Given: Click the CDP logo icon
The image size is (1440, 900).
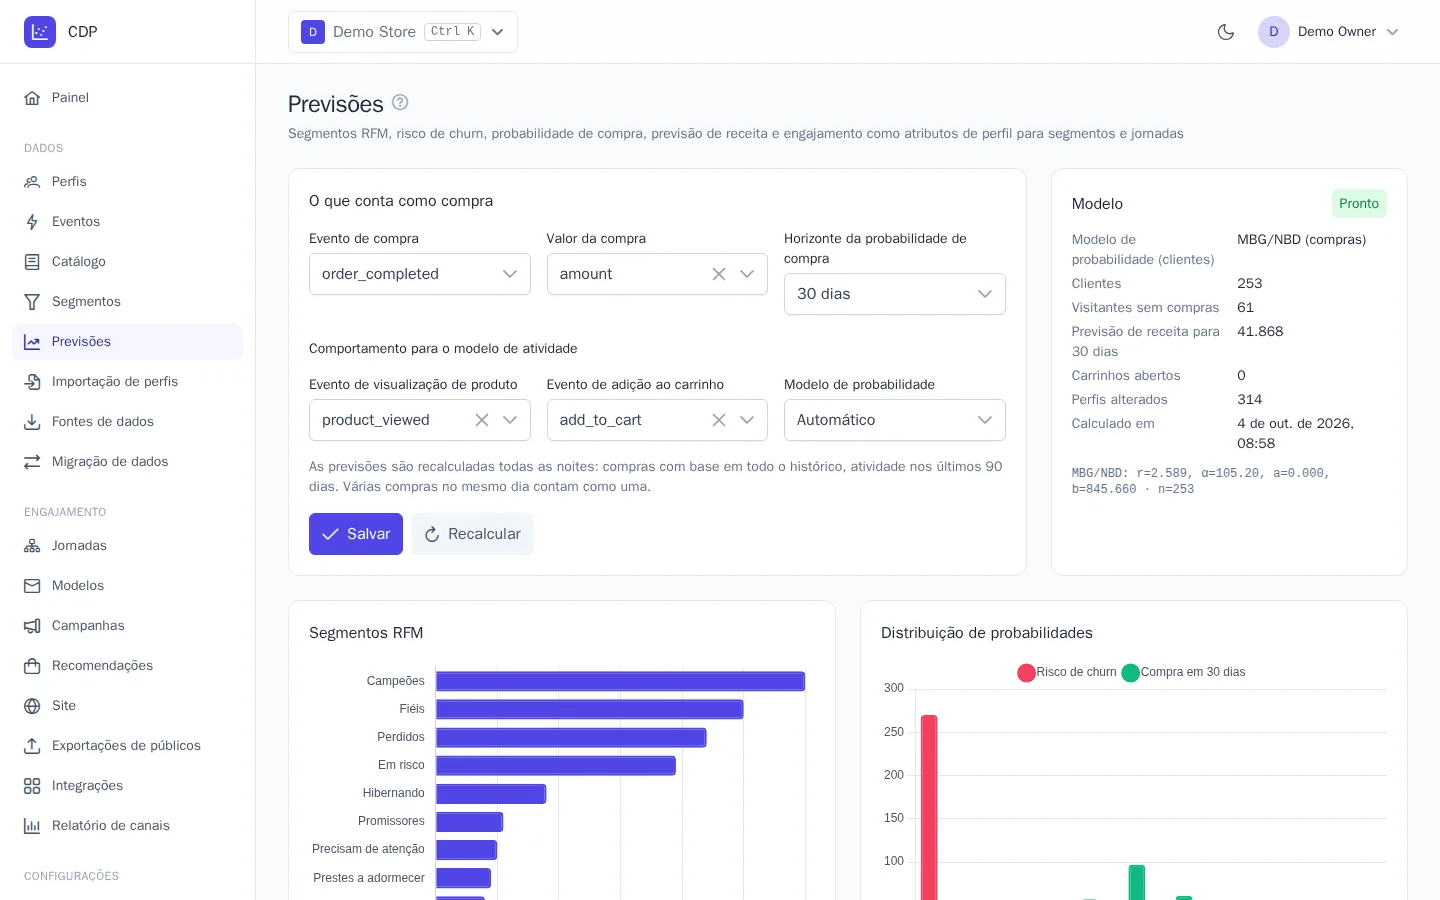Looking at the screenshot, I should click(40, 32).
